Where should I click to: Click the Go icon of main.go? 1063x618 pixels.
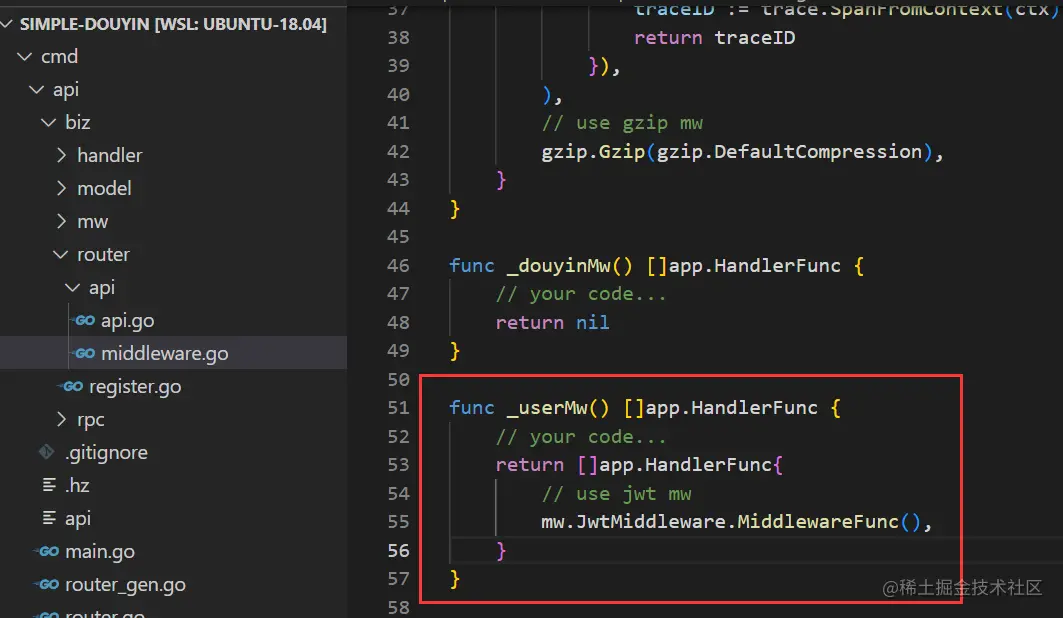coord(49,552)
